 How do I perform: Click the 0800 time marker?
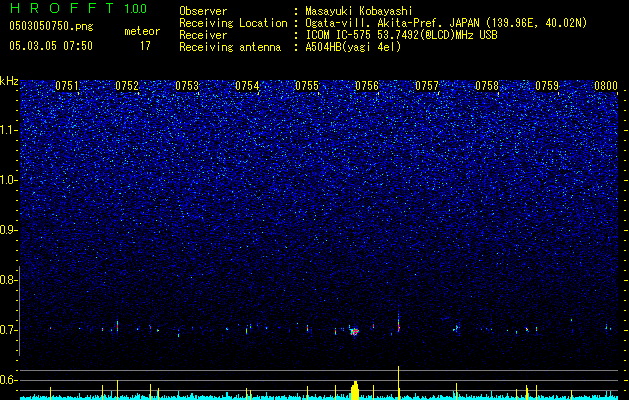pyautogui.click(x=606, y=86)
